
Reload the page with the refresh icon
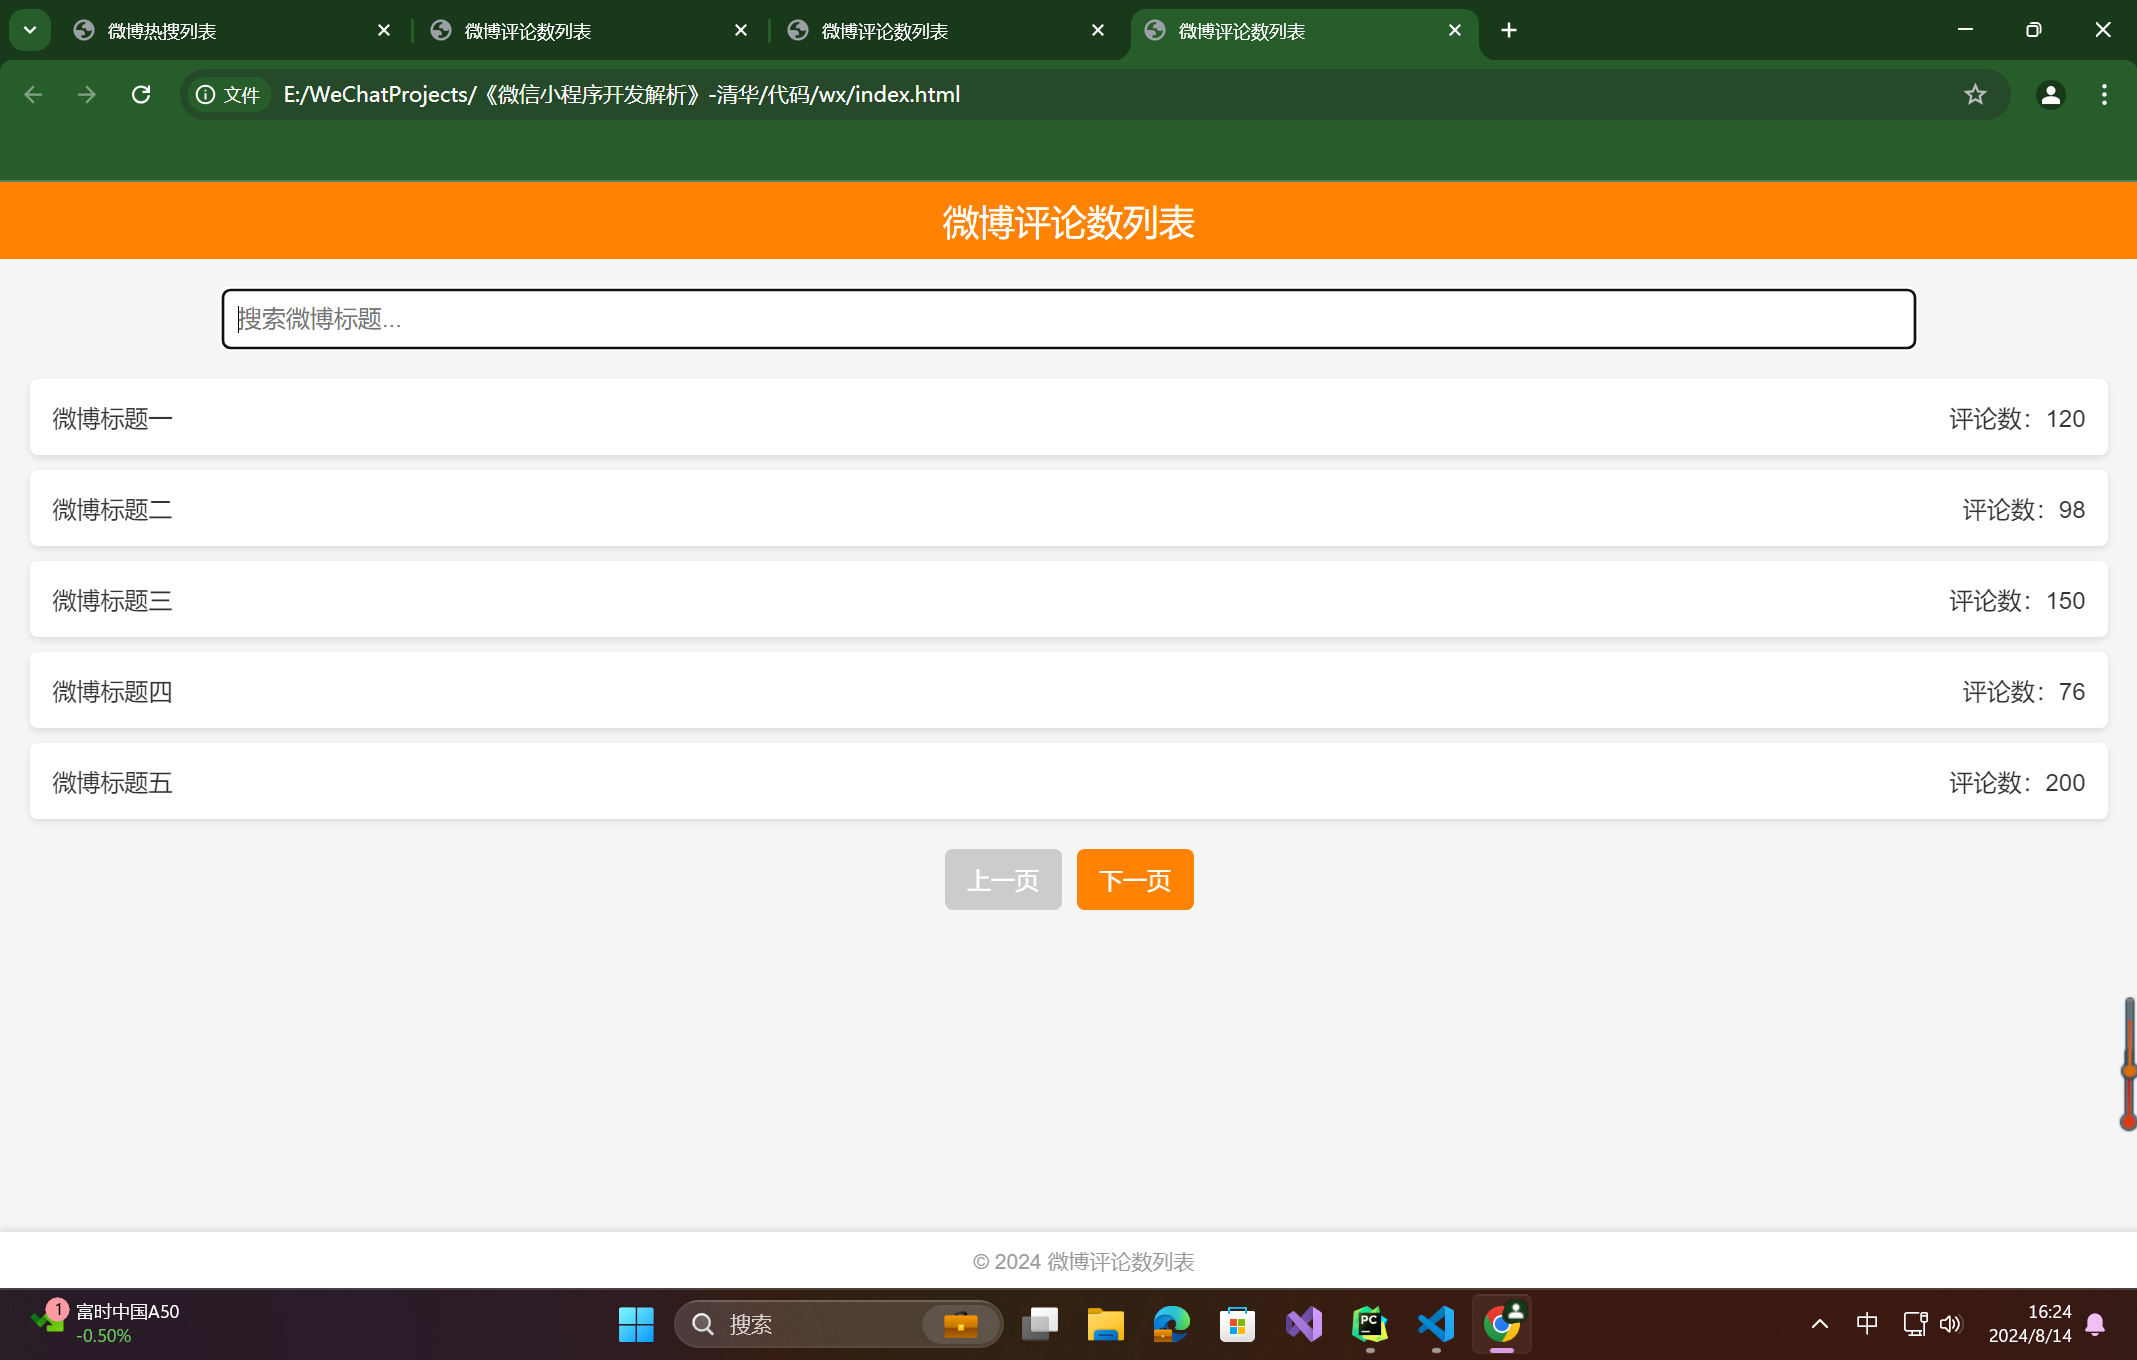(x=141, y=94)
